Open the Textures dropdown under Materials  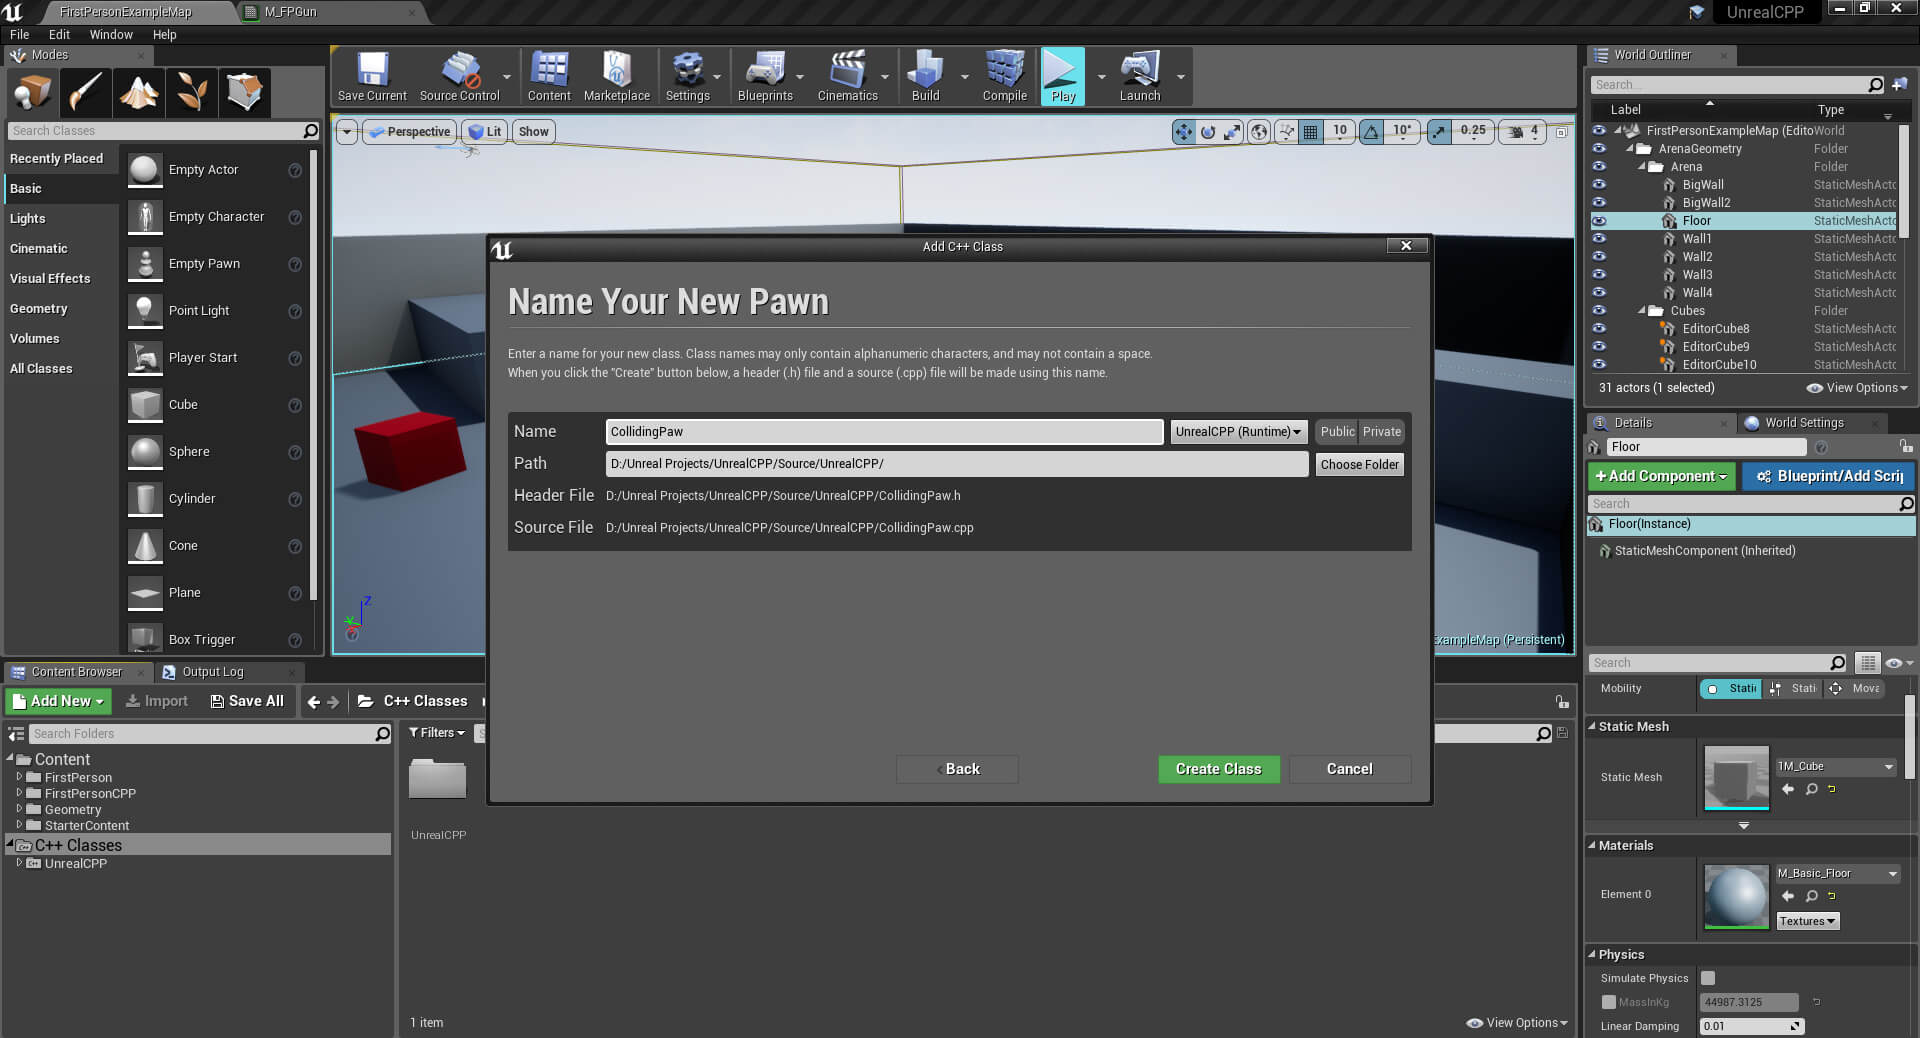tap(1807, 922)
